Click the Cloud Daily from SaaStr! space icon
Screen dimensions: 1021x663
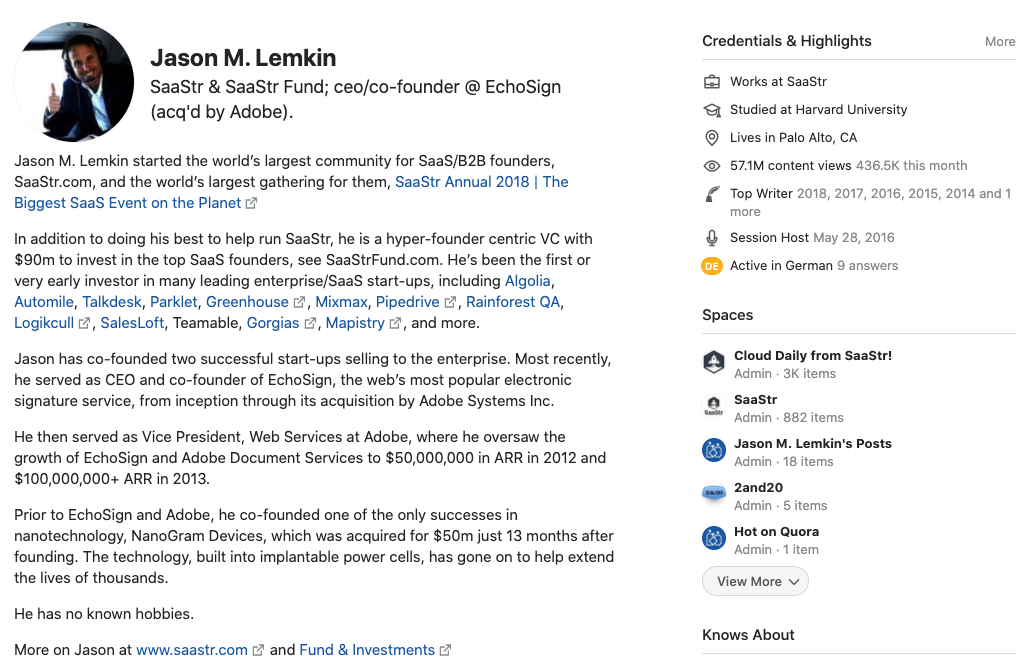point(713,363)
